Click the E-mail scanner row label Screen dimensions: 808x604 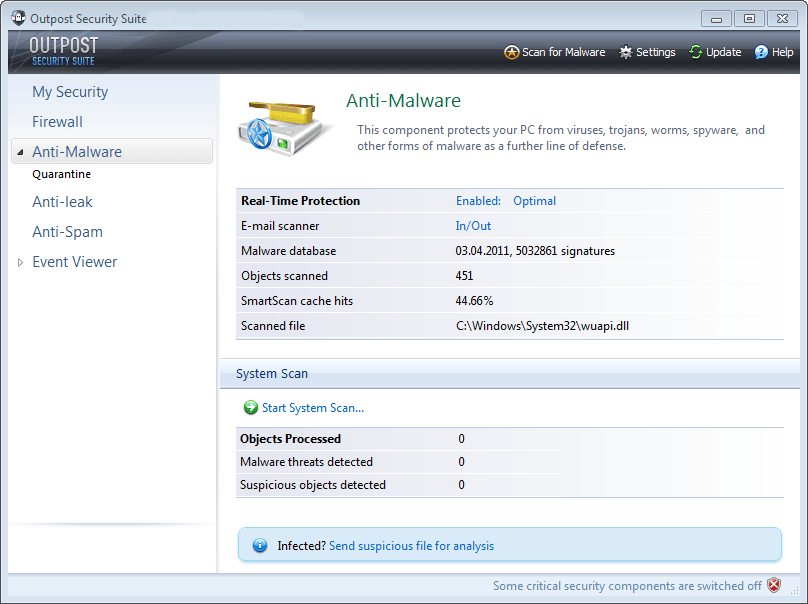click(x=280, y=226)
